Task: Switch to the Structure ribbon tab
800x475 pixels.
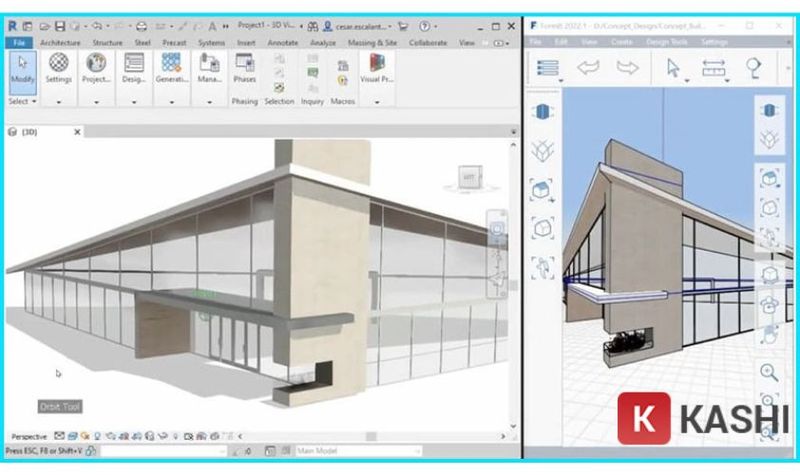Action: click(x=107, y=43)
